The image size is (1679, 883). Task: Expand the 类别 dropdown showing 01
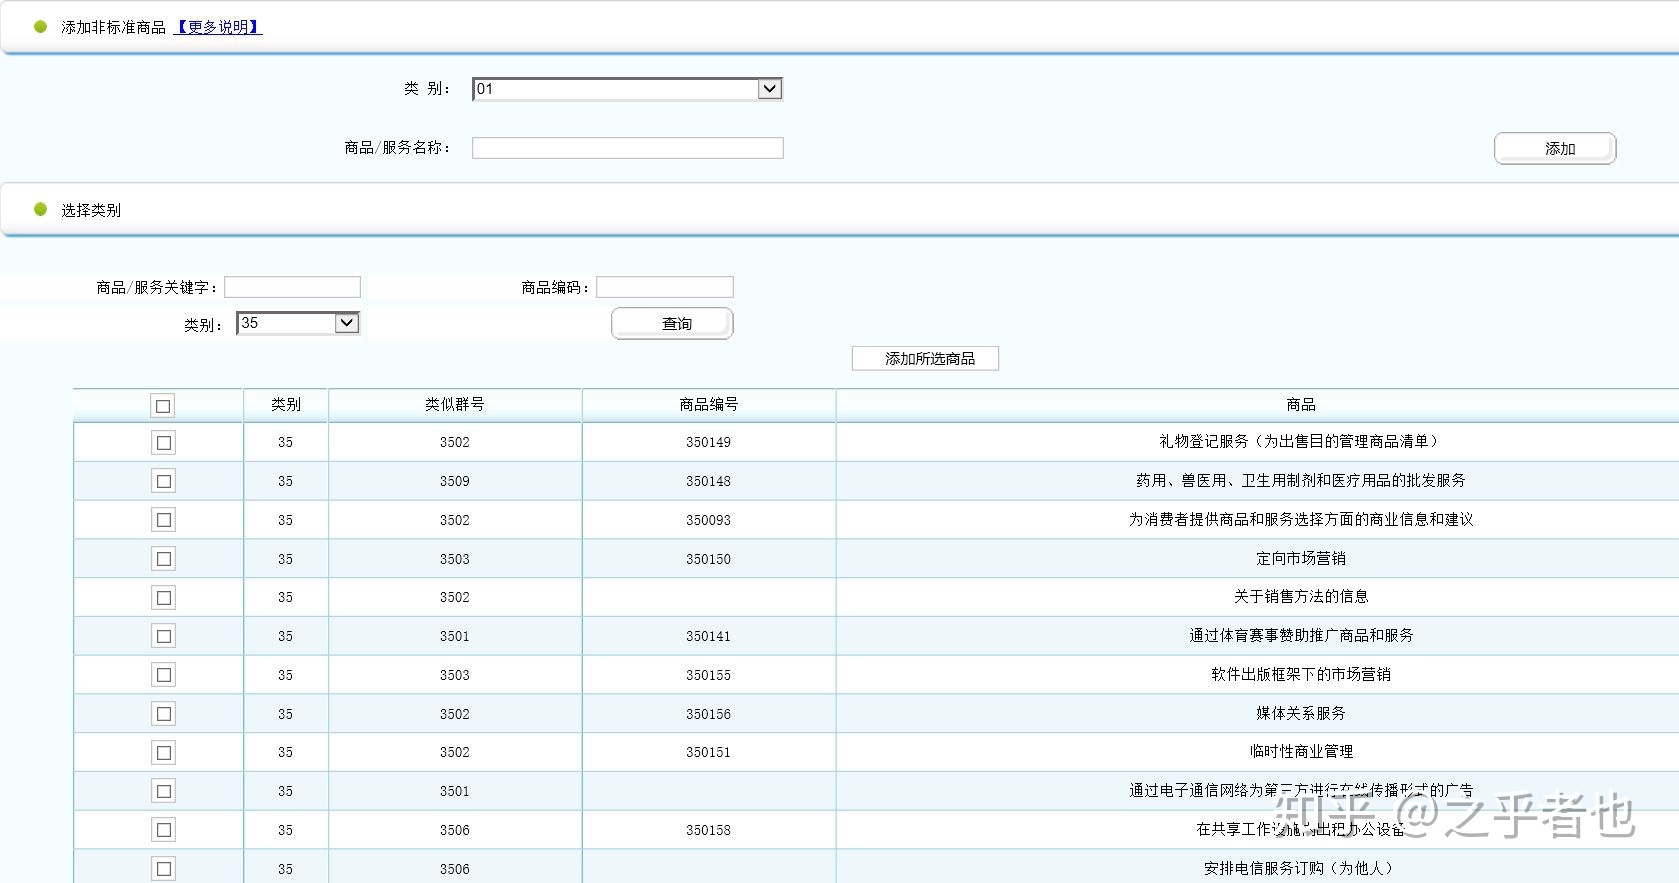(768, 89)
